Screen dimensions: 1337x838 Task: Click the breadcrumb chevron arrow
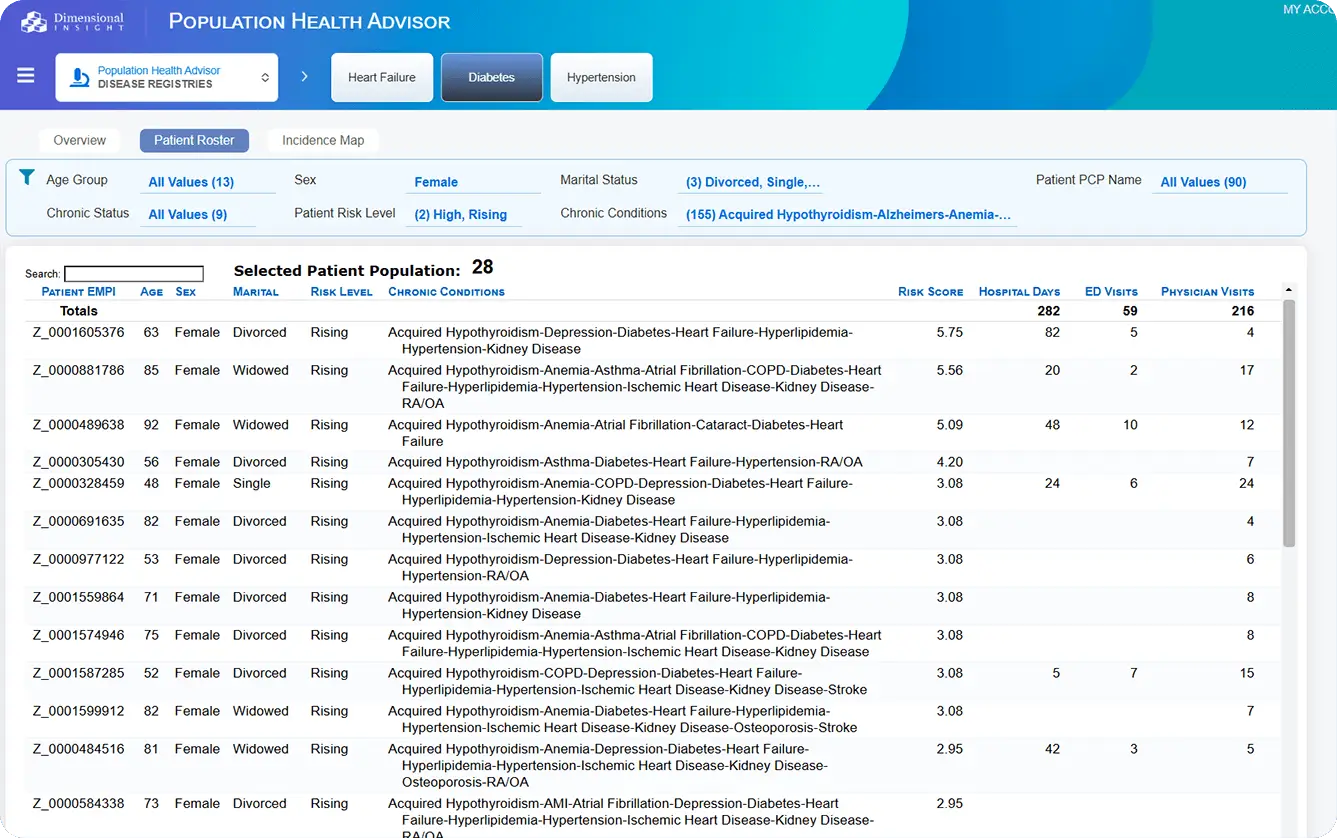pos(305,77)
